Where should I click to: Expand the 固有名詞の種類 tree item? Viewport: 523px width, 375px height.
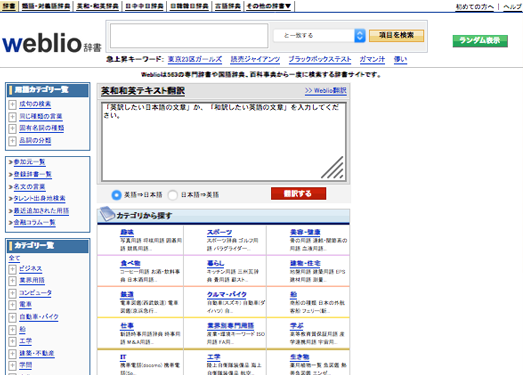[x=12, y=129]
